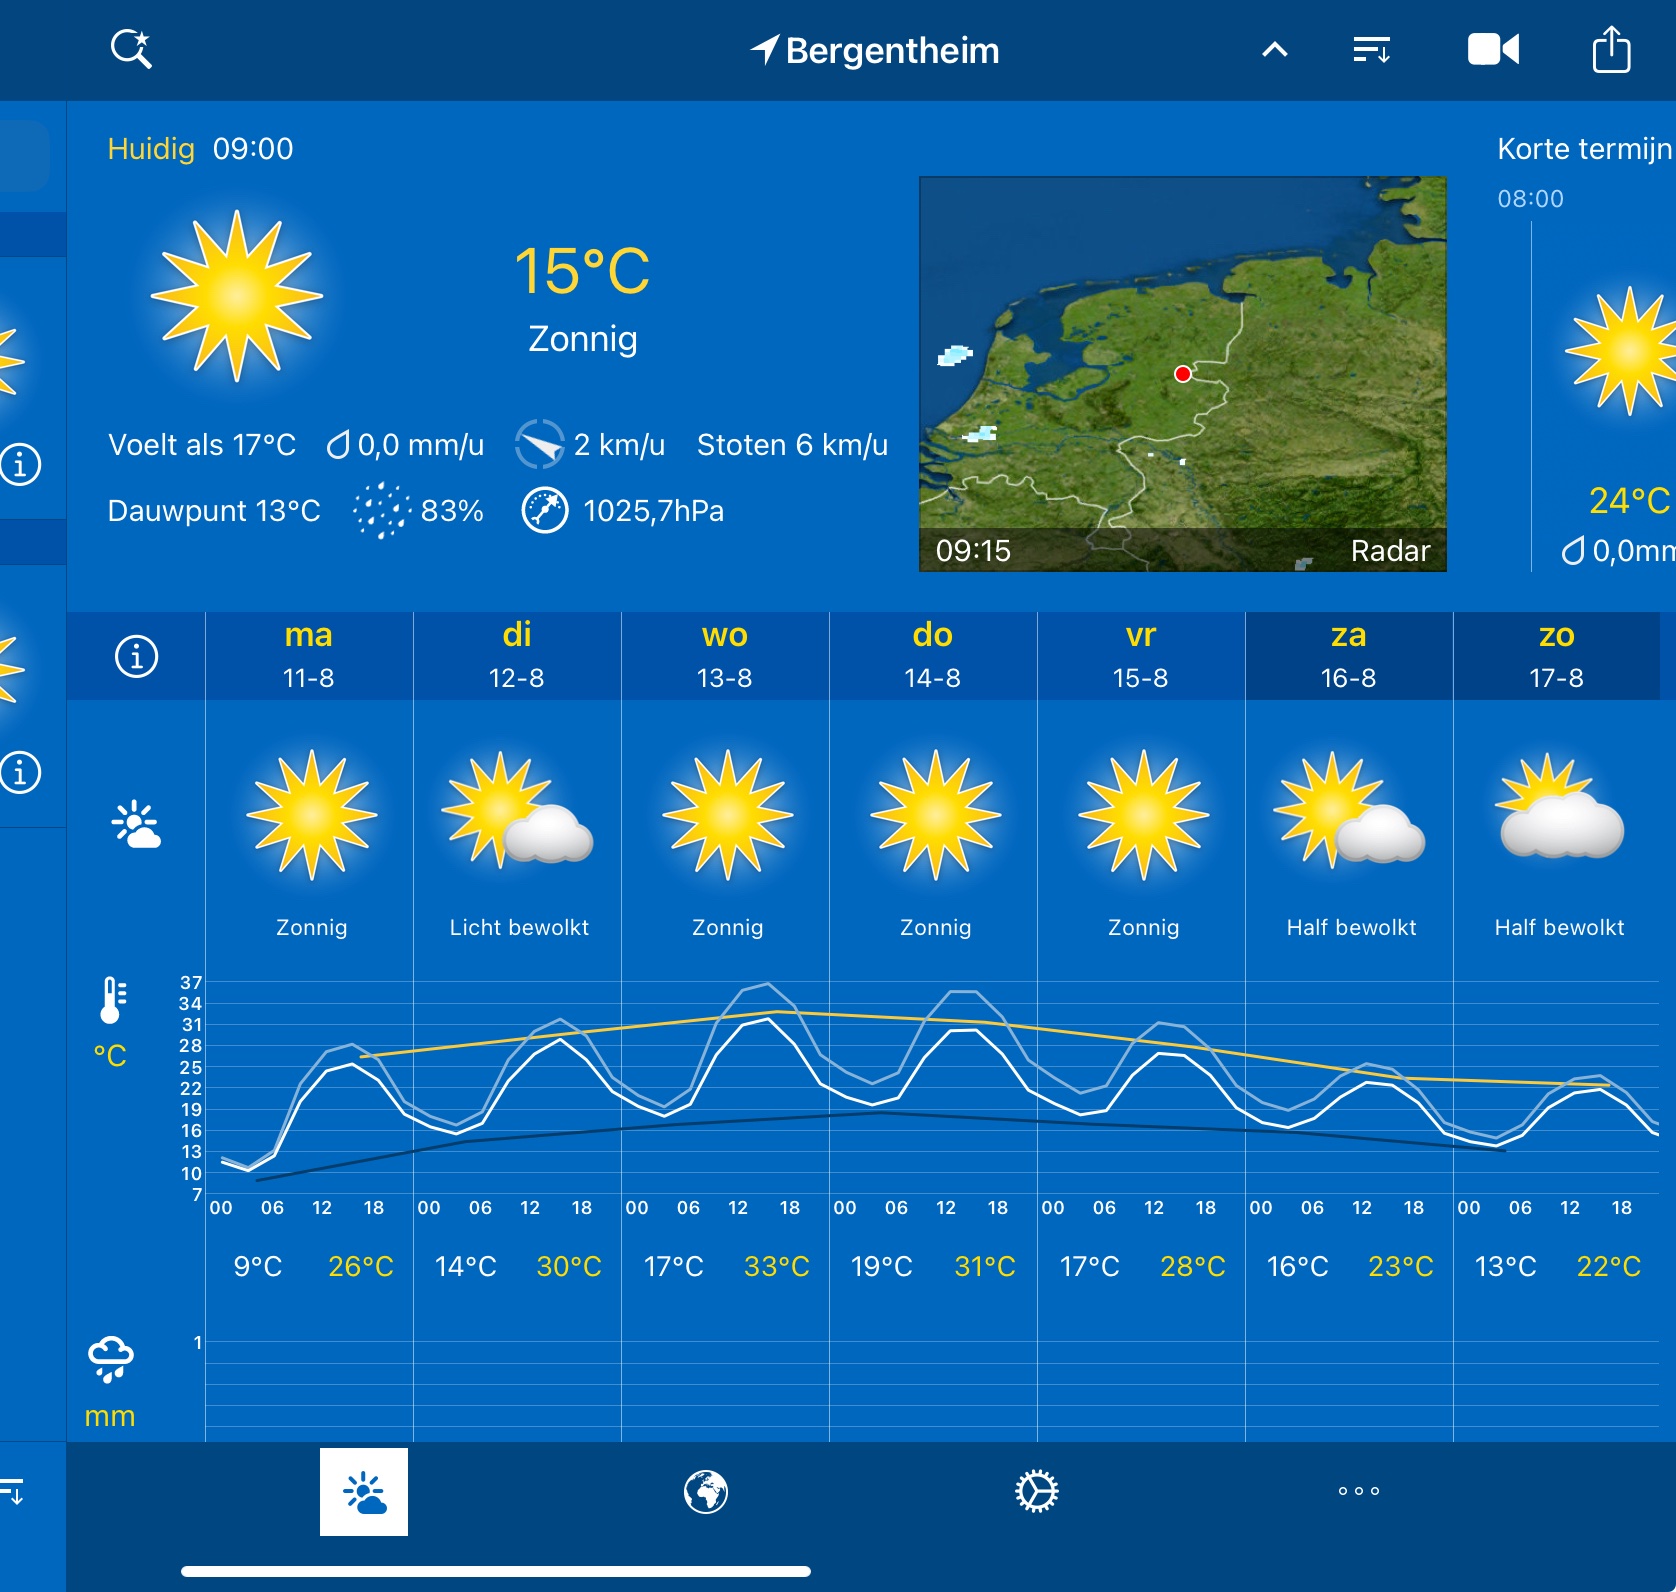This screenshot has height=1592, width=1676.
Task: Switch to the globe maps tab
Action: tap(706, 1491)
